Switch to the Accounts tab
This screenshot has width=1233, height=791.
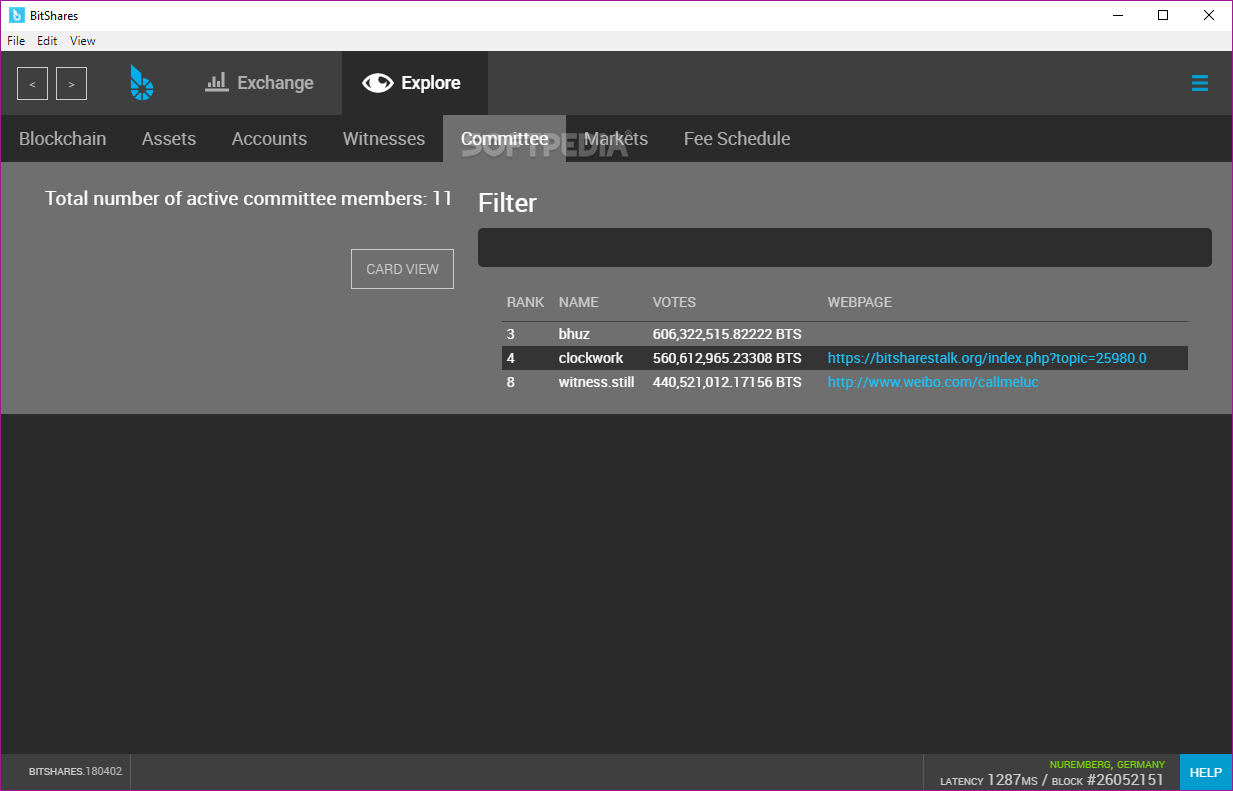pyautogui.click(x=269, y=139)
